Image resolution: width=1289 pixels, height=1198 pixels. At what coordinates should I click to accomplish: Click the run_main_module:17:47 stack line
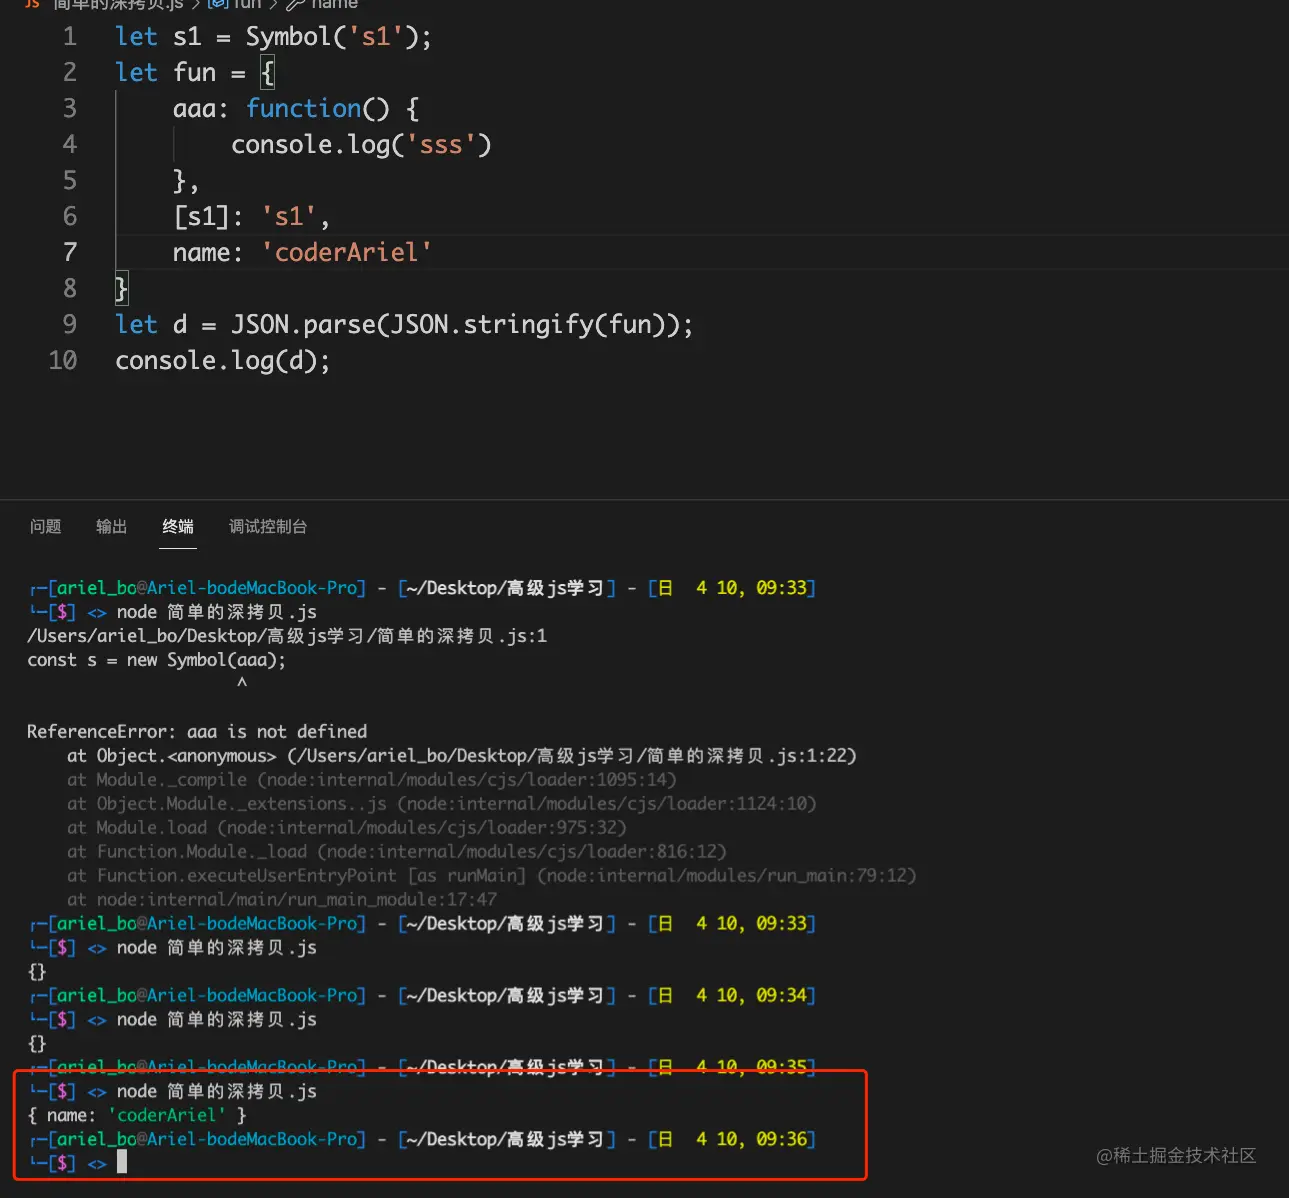coord(282,900)
